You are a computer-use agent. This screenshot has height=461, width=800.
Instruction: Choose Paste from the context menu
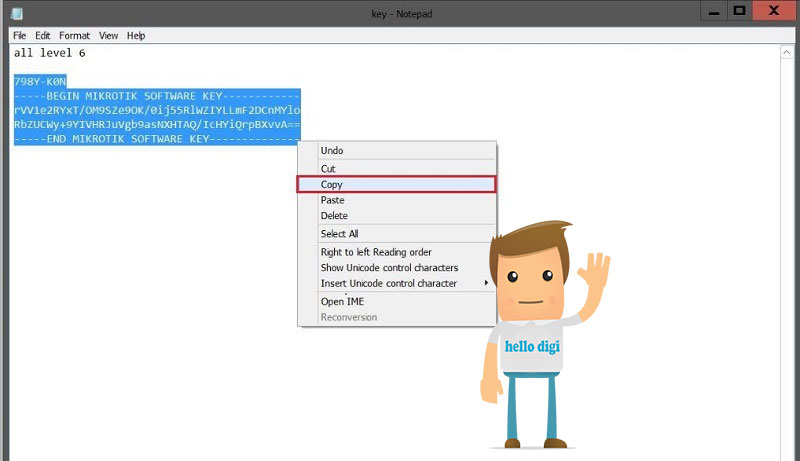point(396,200)
